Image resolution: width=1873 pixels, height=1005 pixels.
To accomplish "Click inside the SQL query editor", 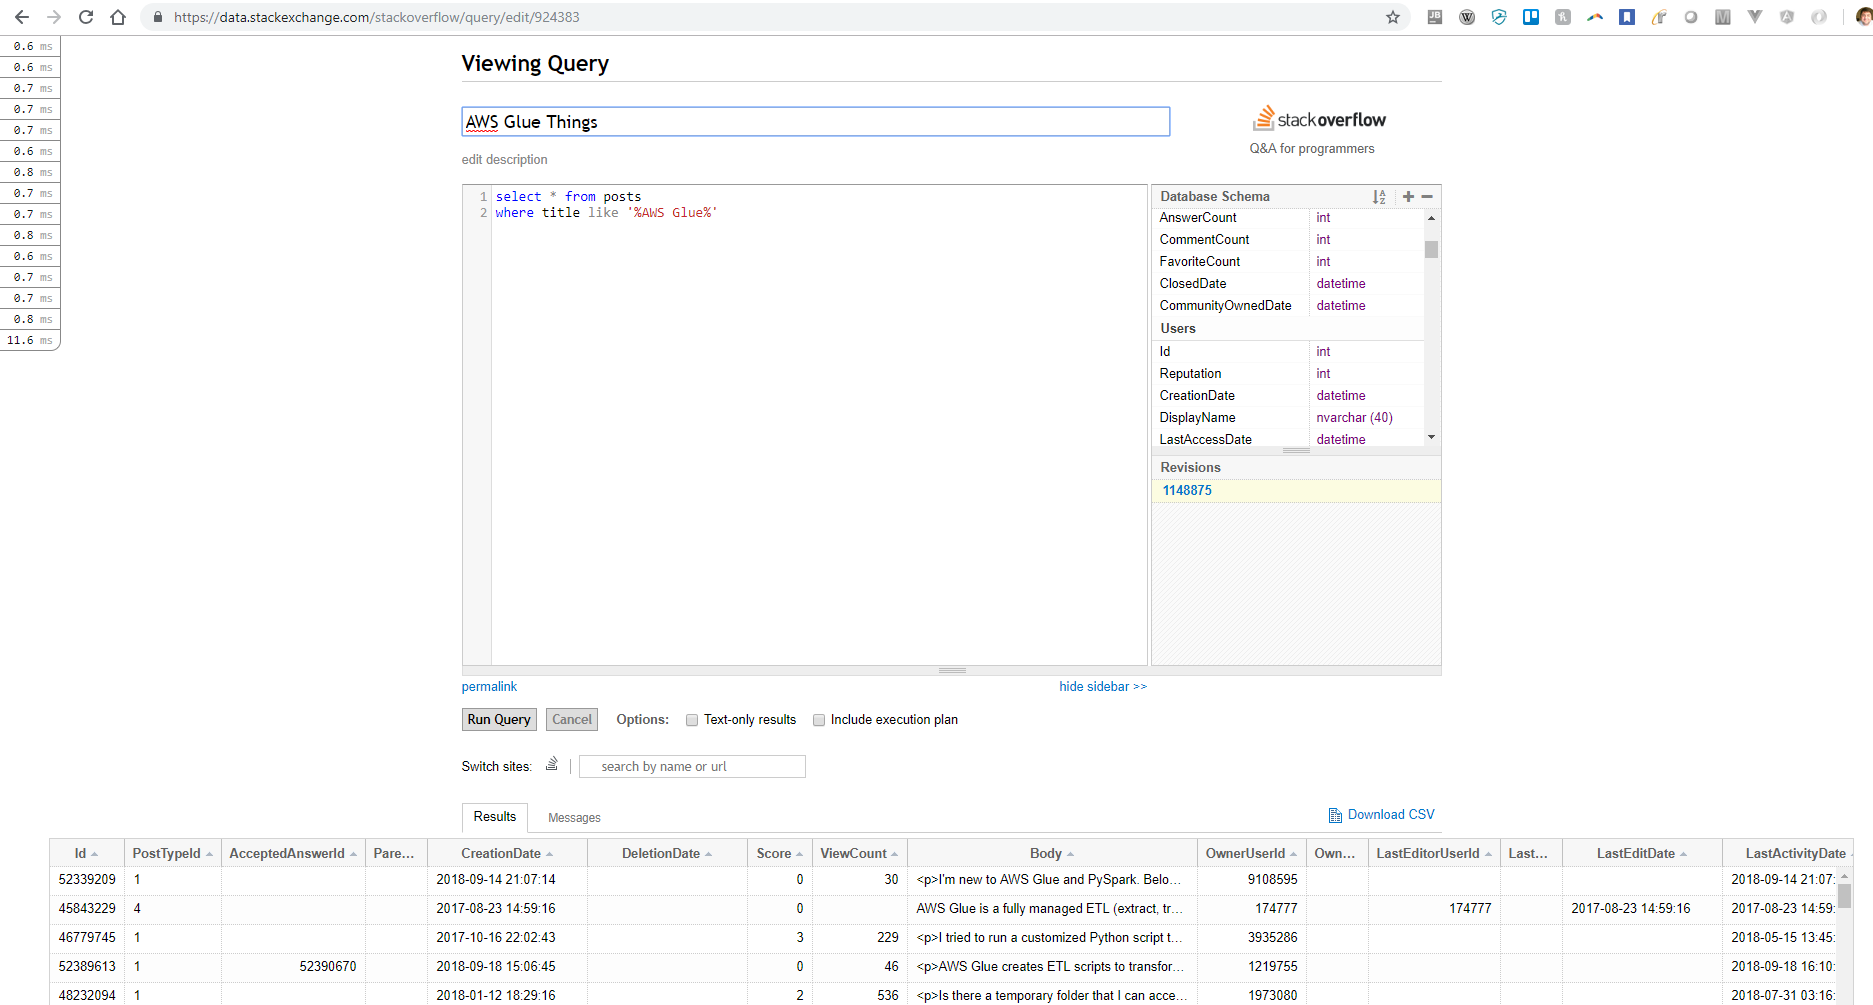I will coord(818,425).
